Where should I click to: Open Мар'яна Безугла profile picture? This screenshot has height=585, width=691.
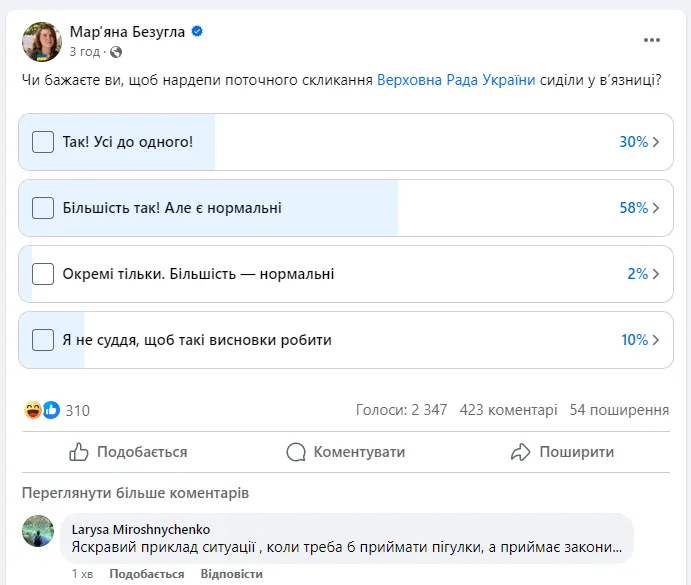coord(42,40)
